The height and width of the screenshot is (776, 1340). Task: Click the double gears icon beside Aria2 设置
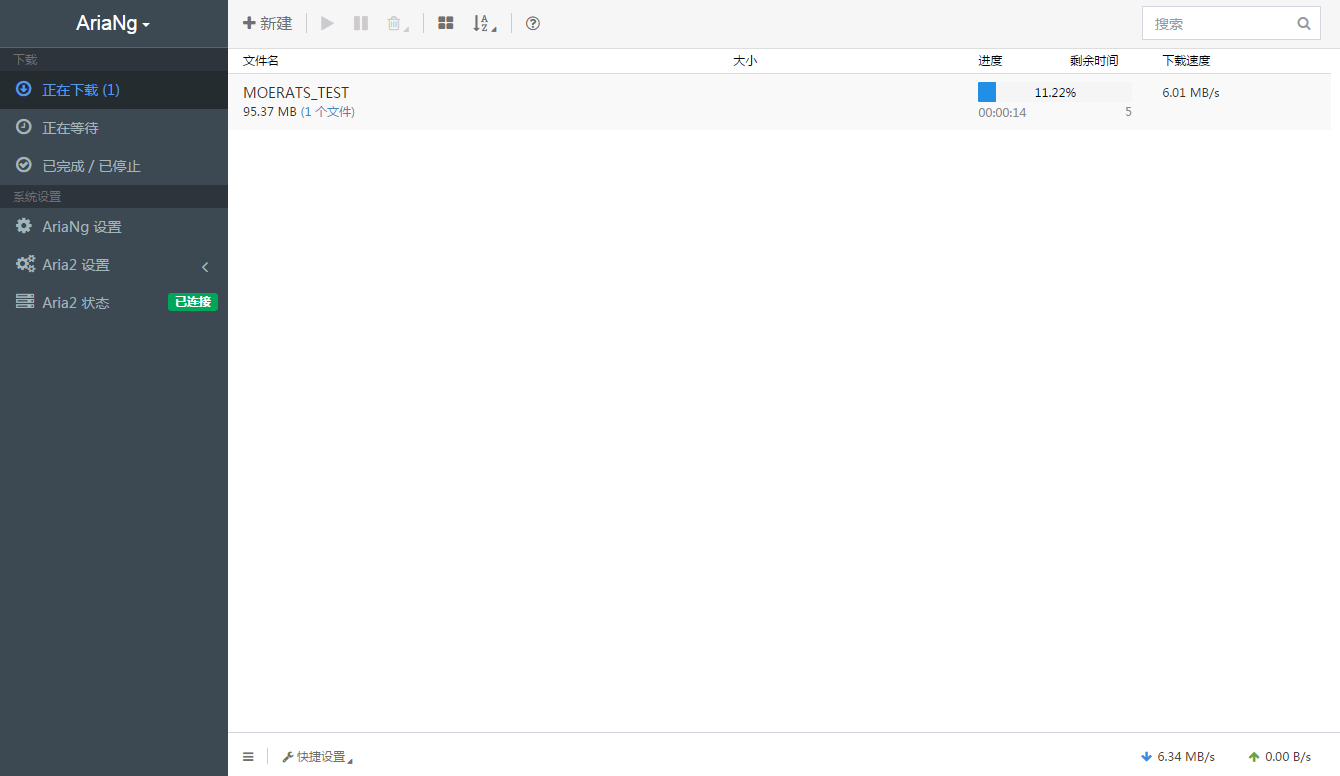coord(25,264)
